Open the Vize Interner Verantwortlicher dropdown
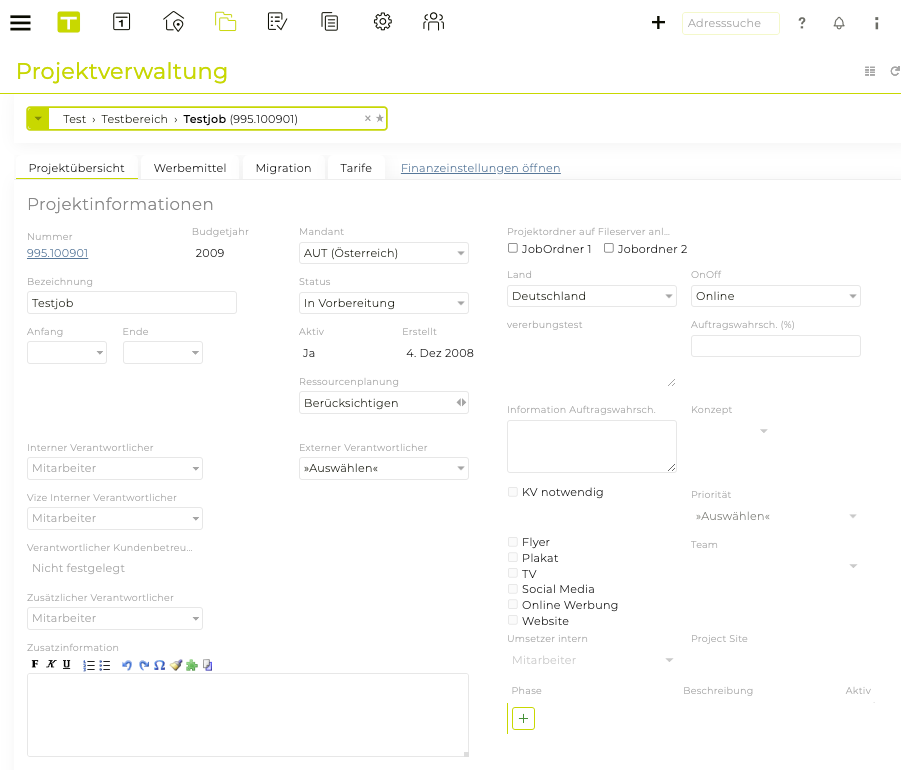This screenshot has height=770, width=901. coord(115,518)
